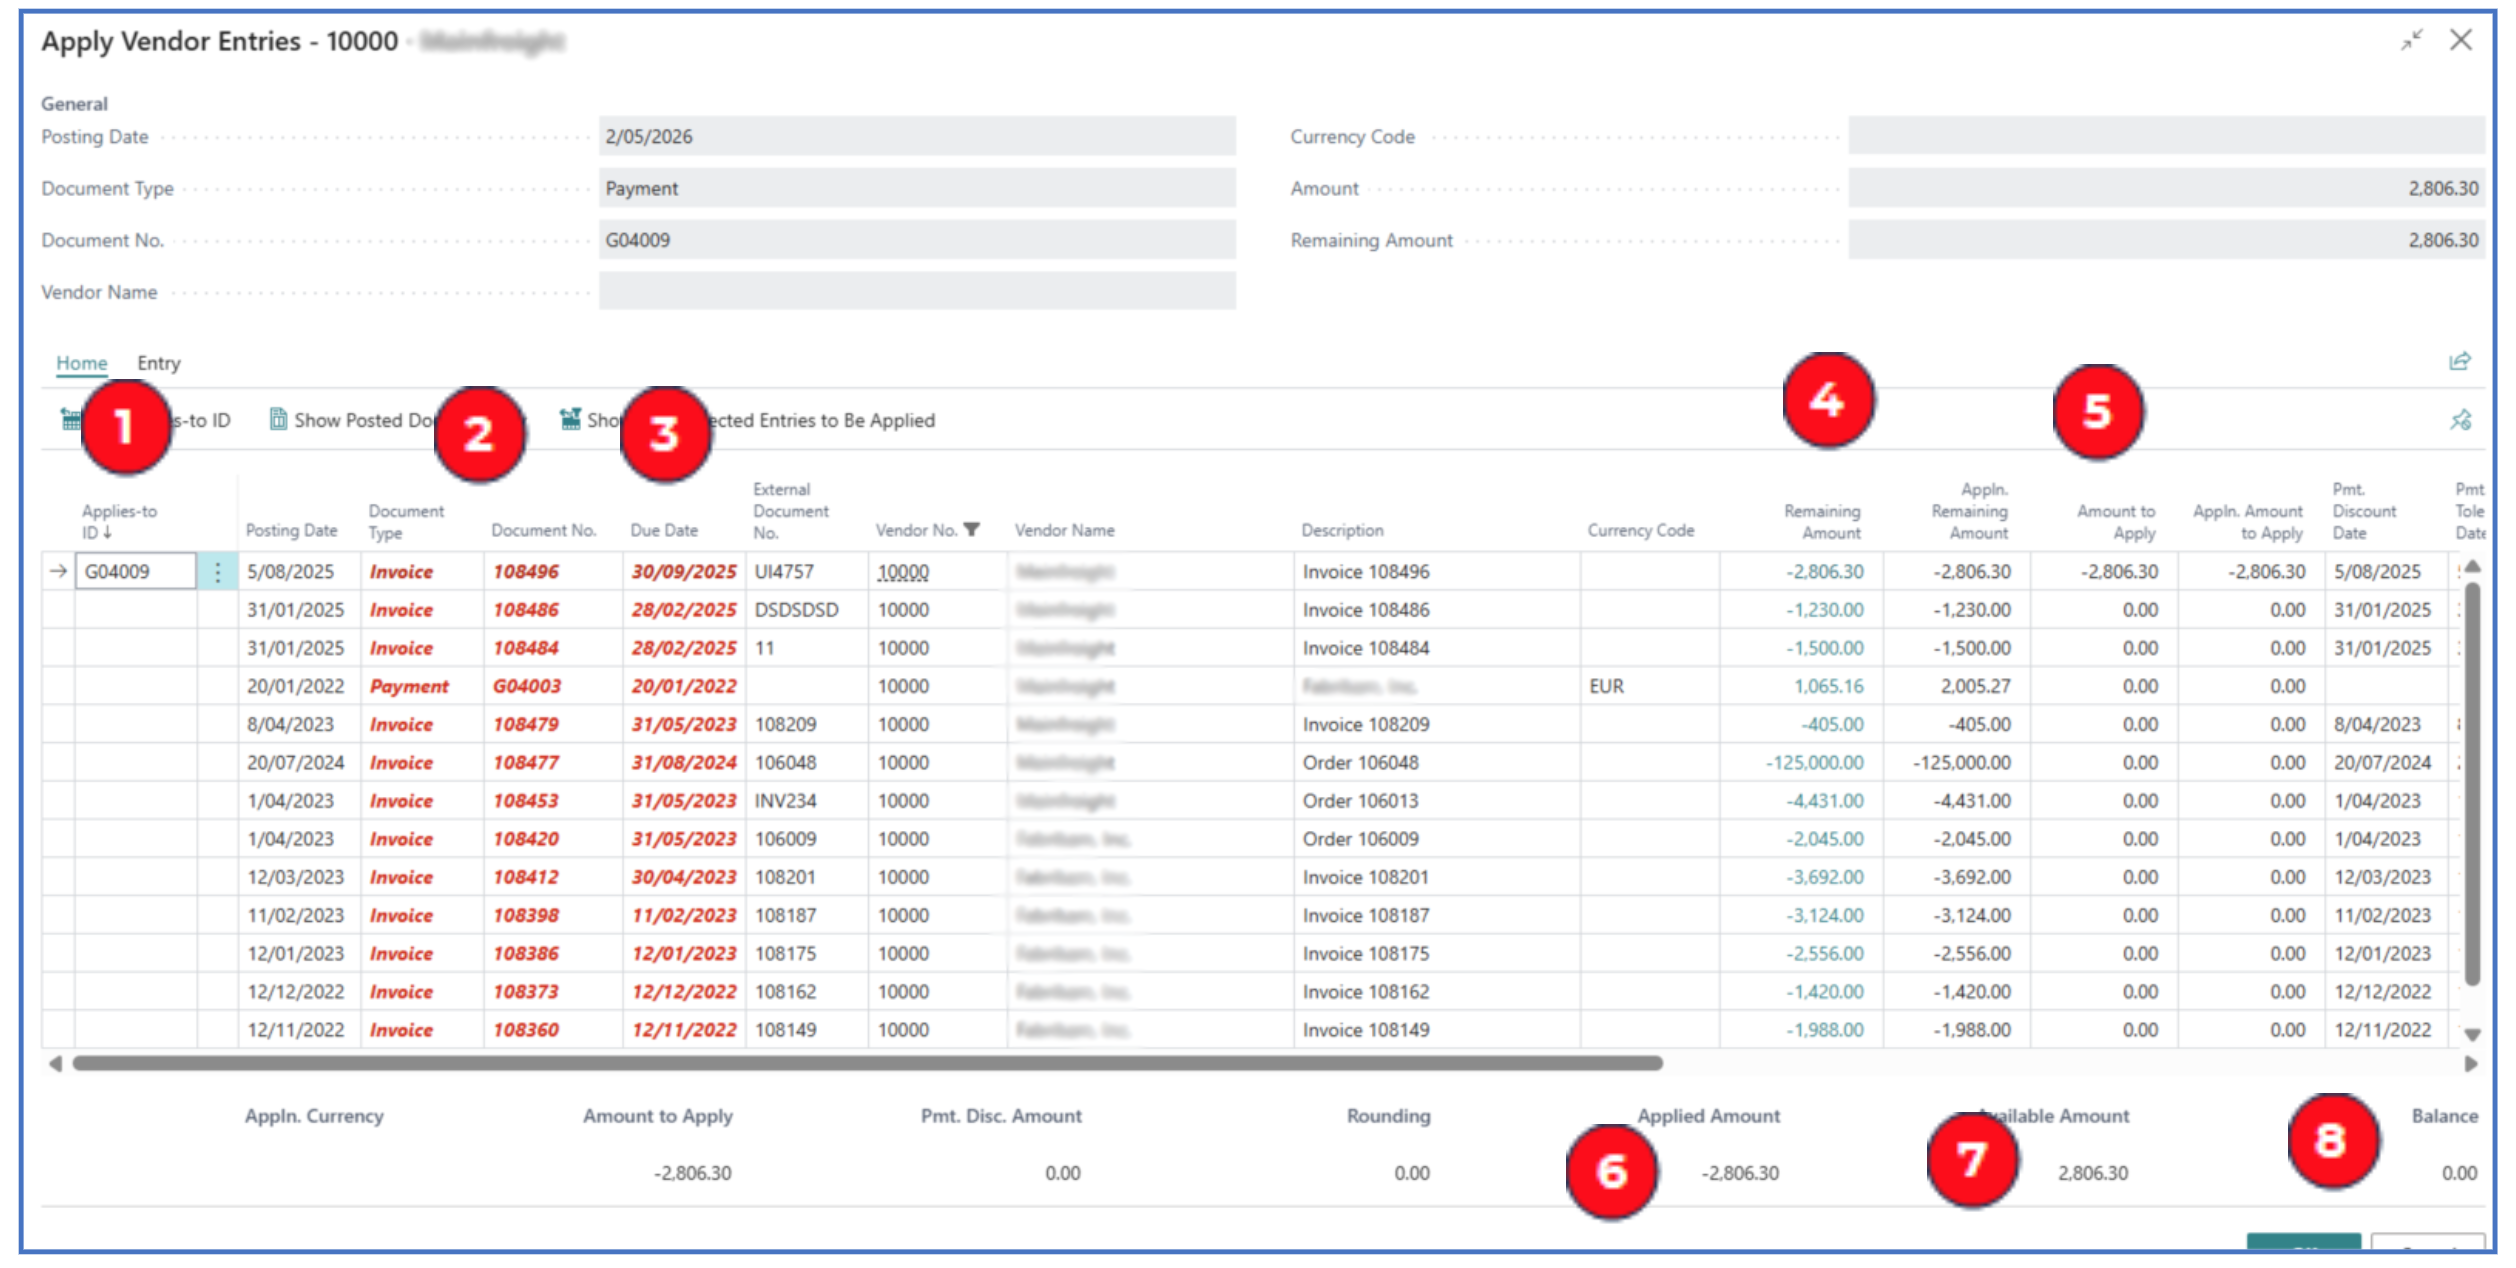This screenshot has height=1268, width=2516.
Task: Click the Applies-to ID header to sort
Action: [118, 521]
